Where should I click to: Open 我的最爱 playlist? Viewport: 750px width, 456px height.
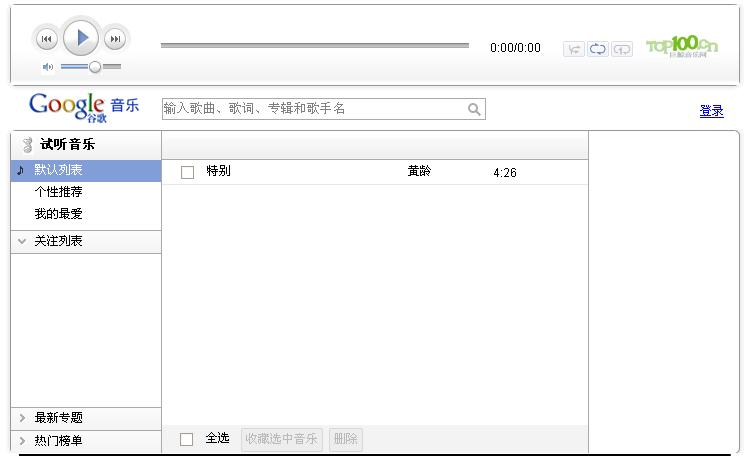(58, 214)
